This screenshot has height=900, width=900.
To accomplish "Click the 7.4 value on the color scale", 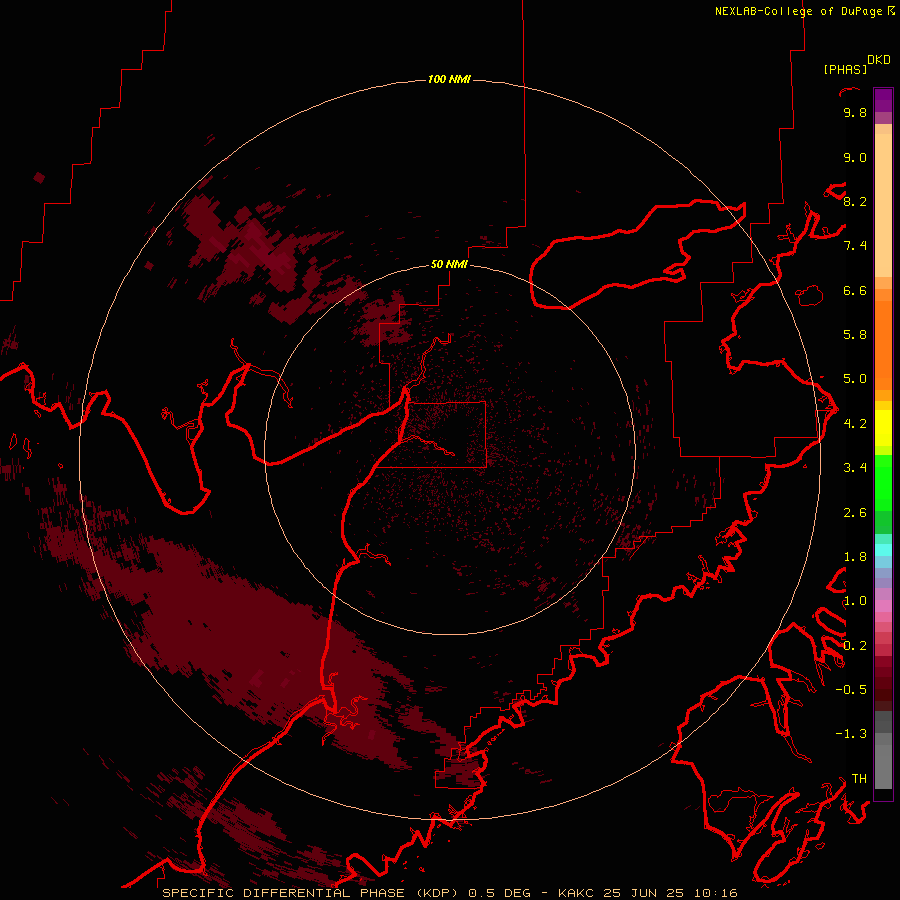I will pyautogui.click(x=855, y=246).
